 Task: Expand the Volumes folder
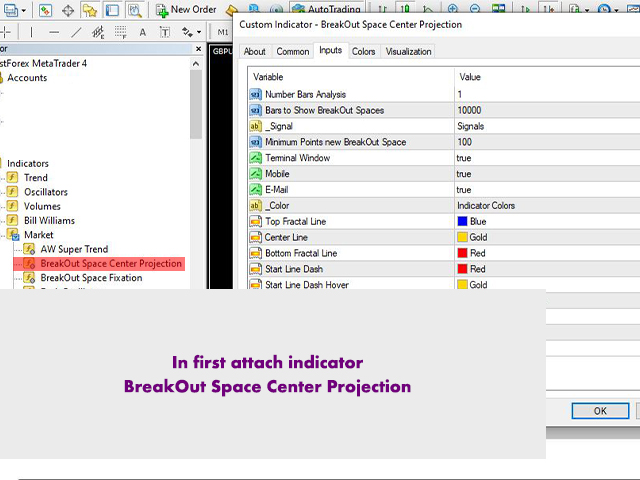(x=42, y=206)
